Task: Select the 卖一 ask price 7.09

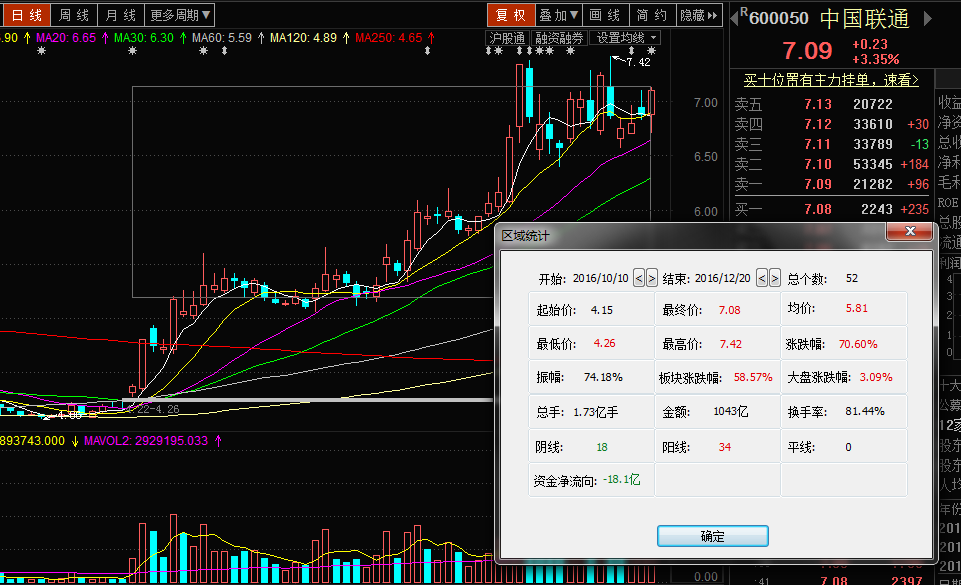Action: [x=818, y=184]
